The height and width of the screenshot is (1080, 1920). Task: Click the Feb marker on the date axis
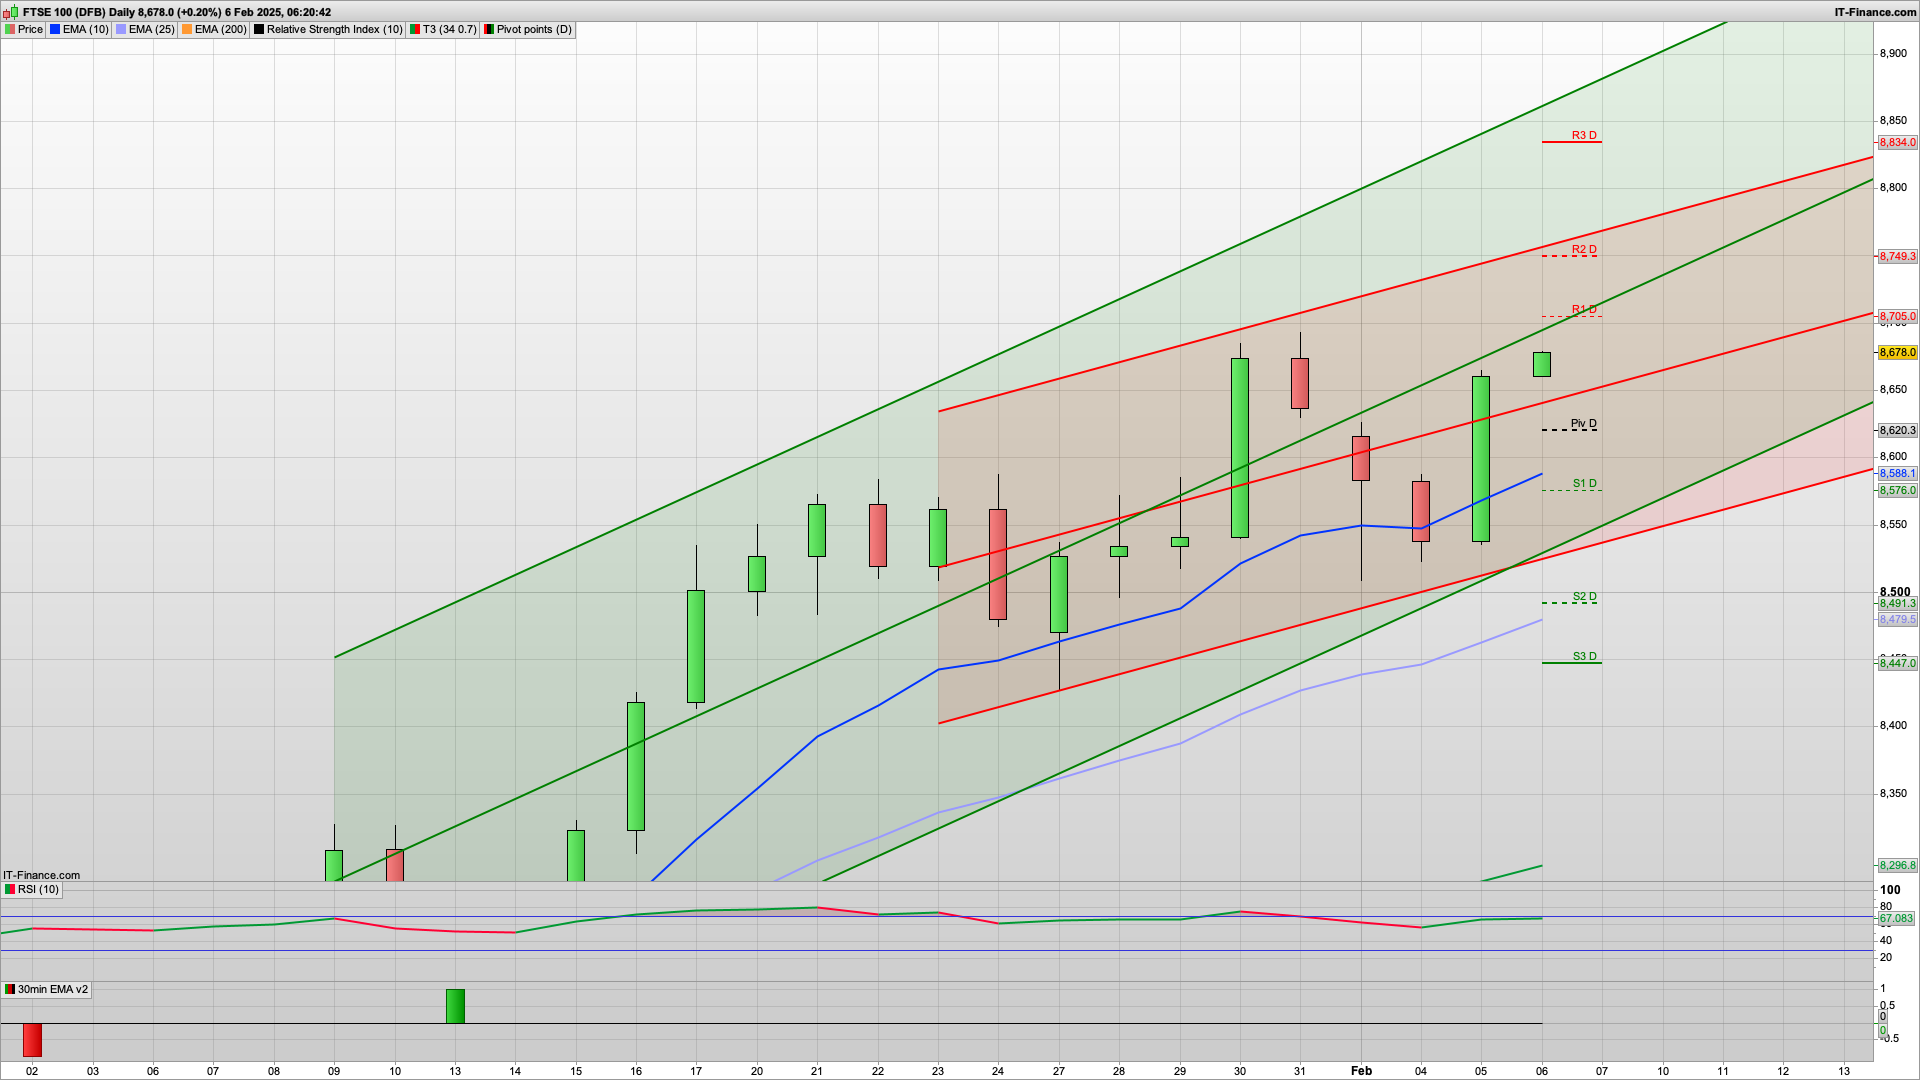[x=1361, y=1070]
